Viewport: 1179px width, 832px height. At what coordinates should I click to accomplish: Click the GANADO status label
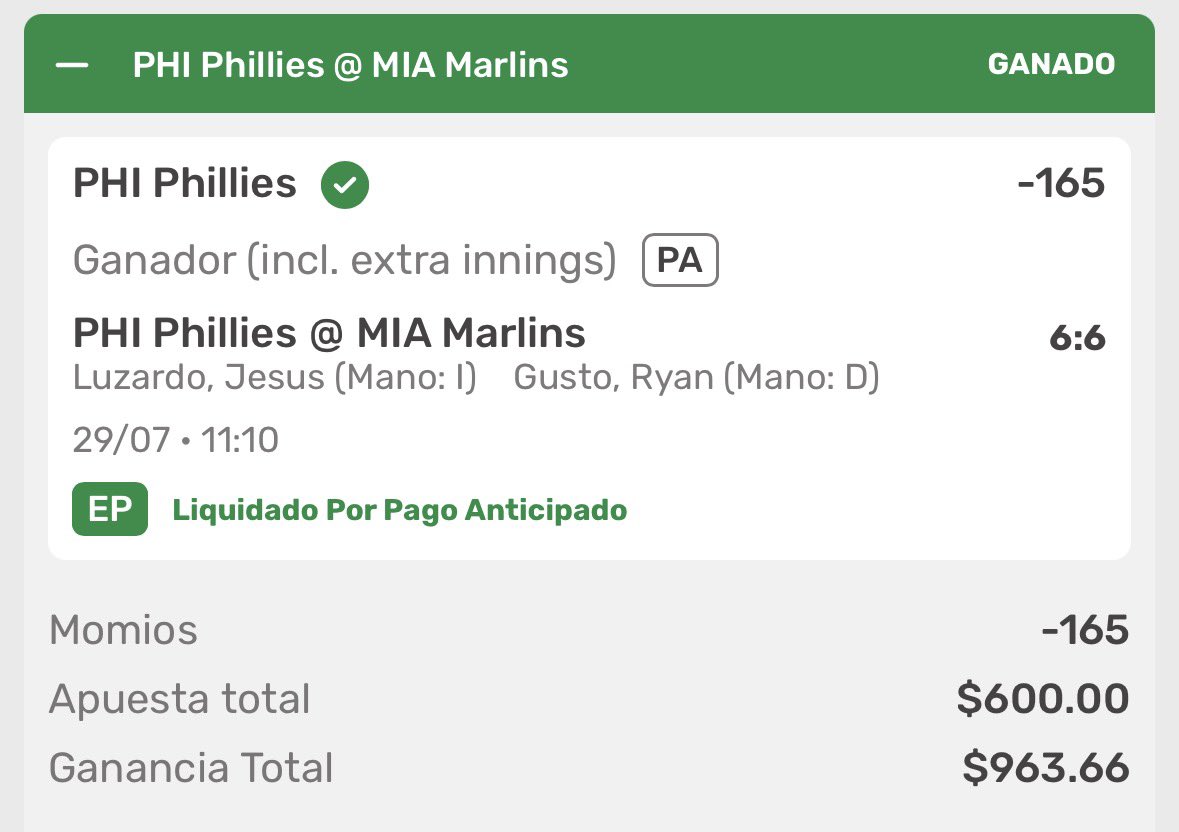click(1050, 65)
